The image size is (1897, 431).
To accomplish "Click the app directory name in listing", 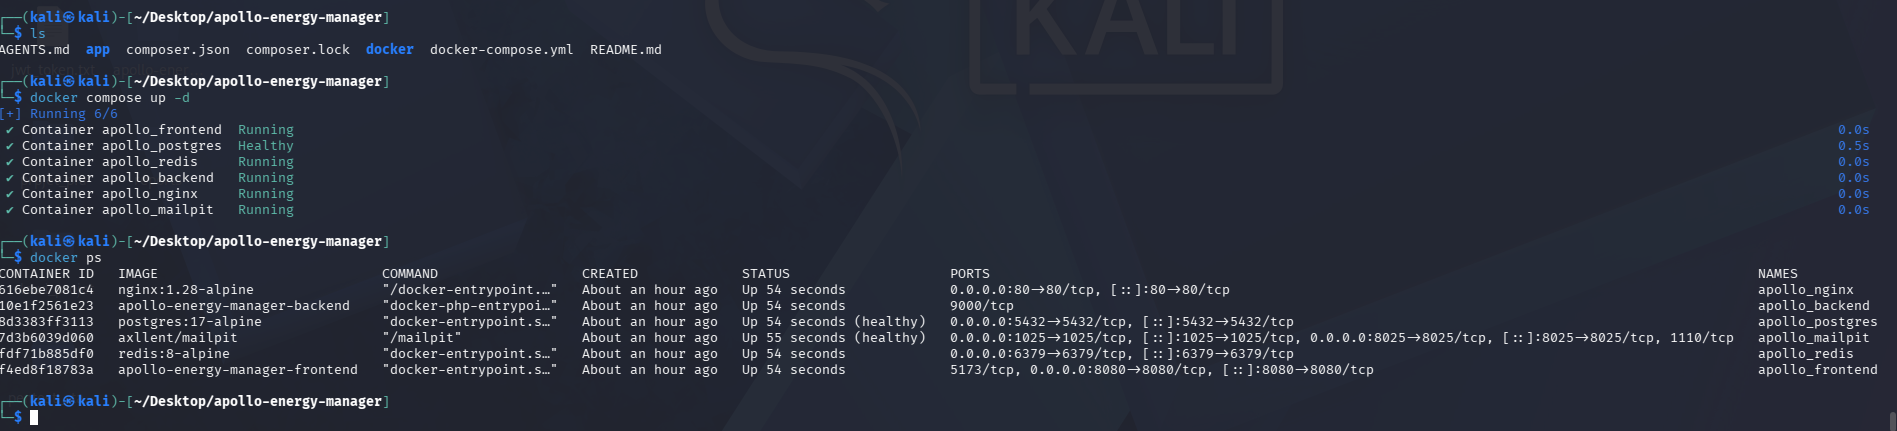I will coord(98,50).
